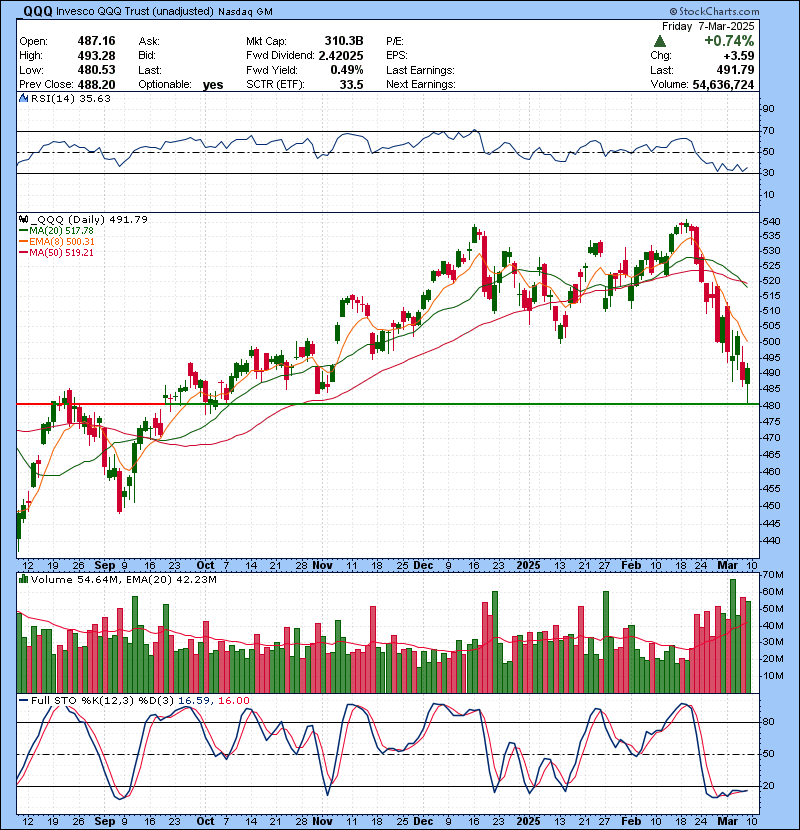Click the Full STO line legend icon
This screenshot has width=800, height=830.
[x=22, y=699]
